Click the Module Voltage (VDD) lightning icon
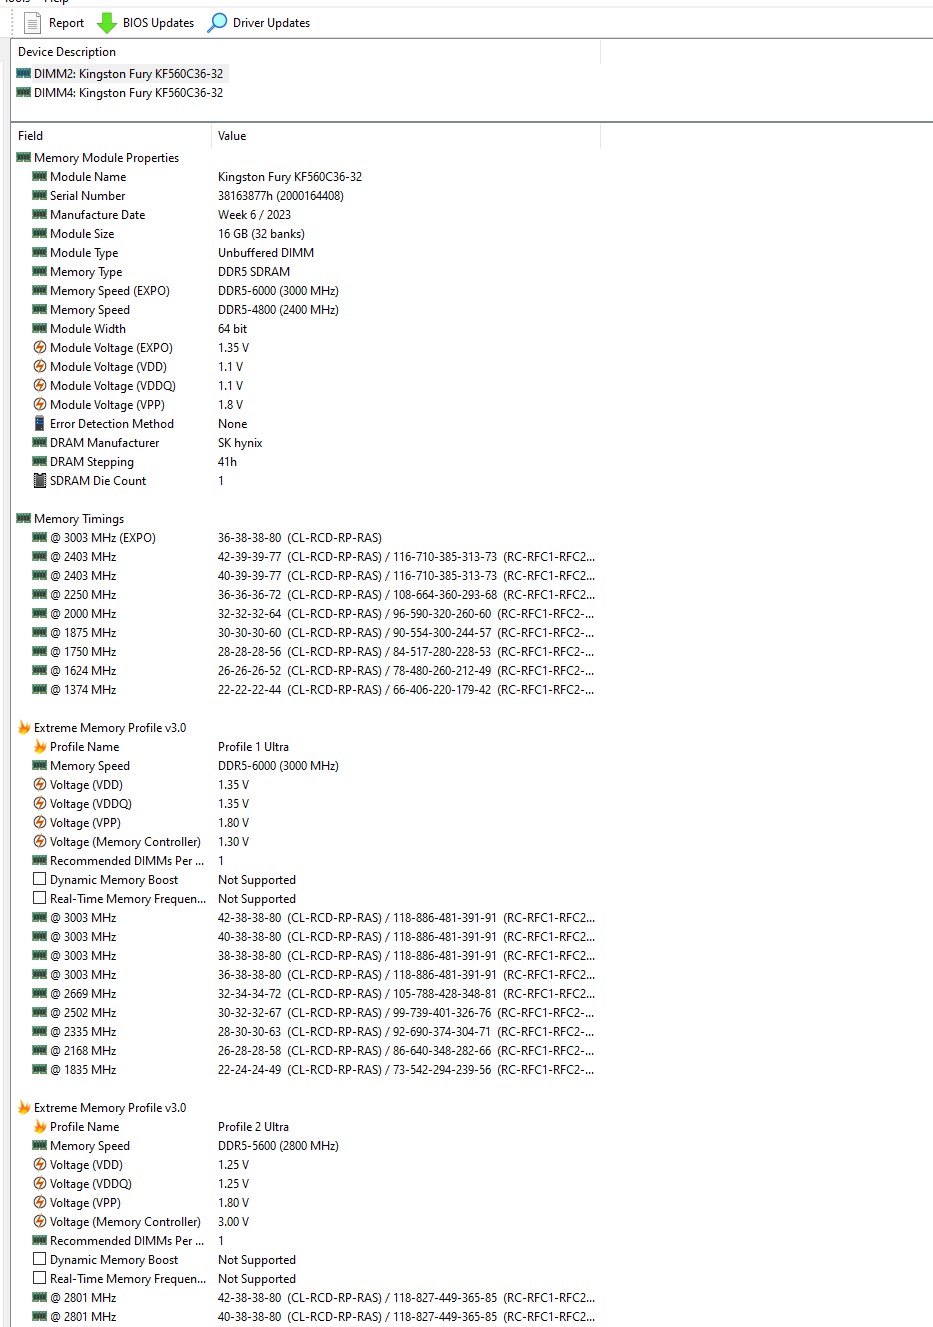933x1327 pixels. [x=40, y=366]
